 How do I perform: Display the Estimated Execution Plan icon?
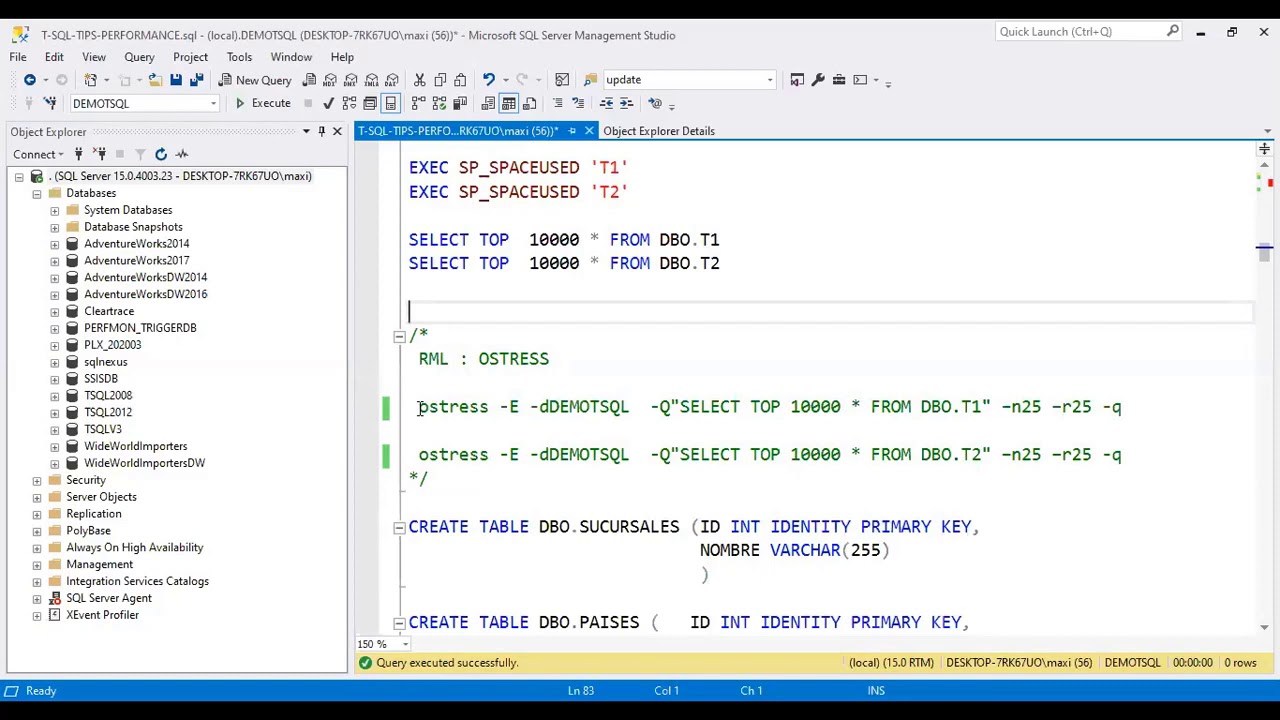click(x=348, y=103)
